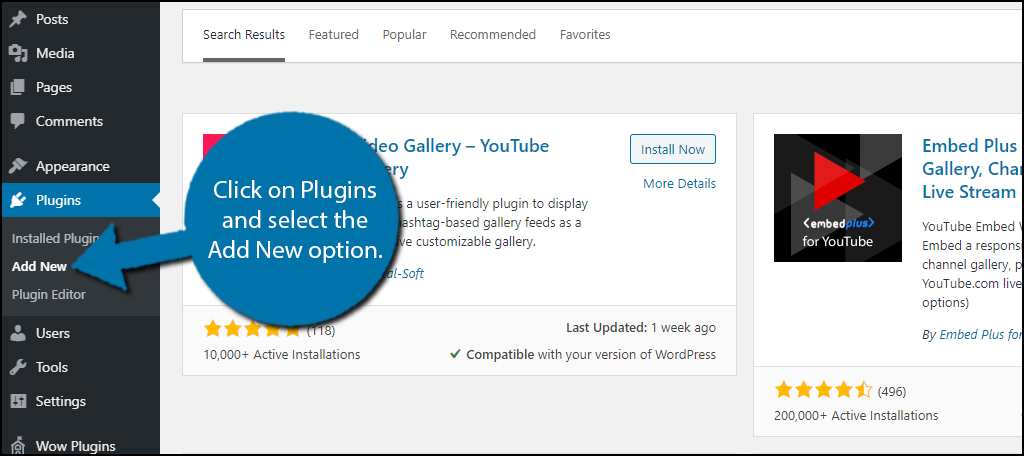Open Media via its sidebar icon
The image size is (1024, 456).
[18, 54]
